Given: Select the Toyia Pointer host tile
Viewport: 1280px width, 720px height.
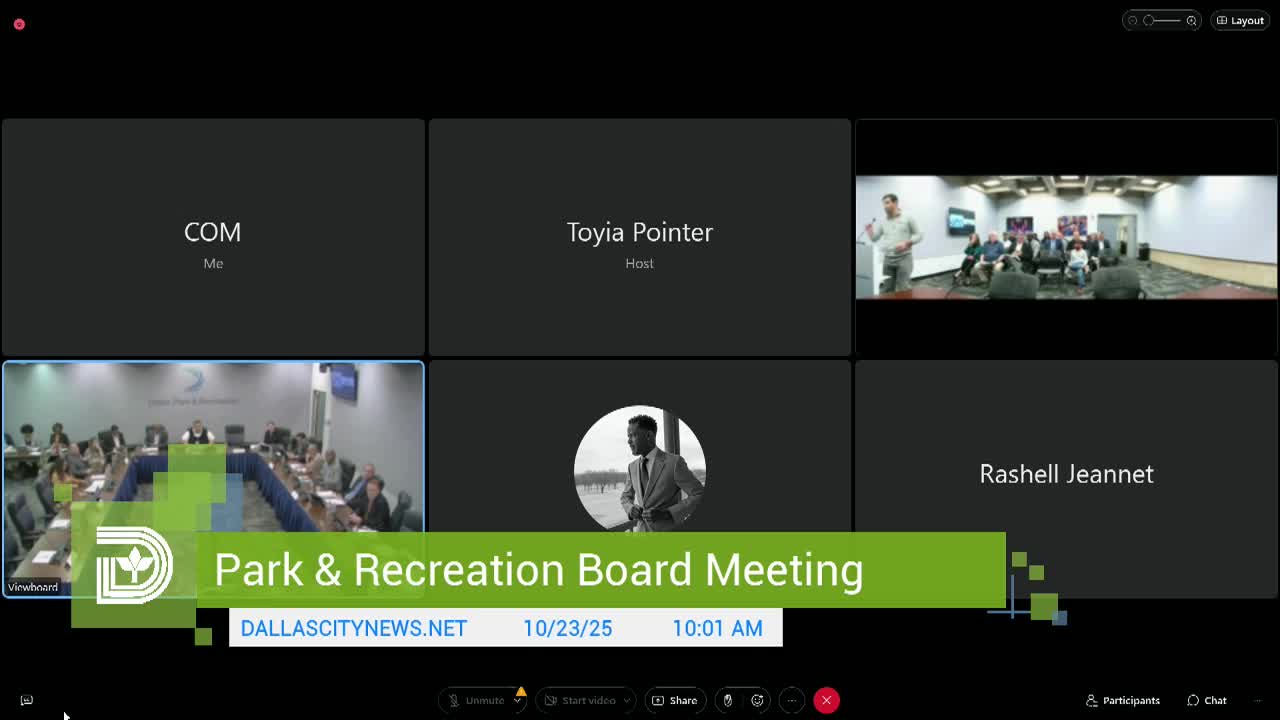Looking at the screenshot, I should coord(640,237).
